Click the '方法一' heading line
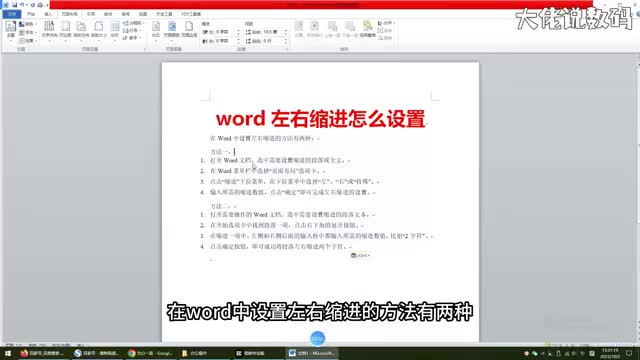The image size is (640, 360). pos(220,152)
